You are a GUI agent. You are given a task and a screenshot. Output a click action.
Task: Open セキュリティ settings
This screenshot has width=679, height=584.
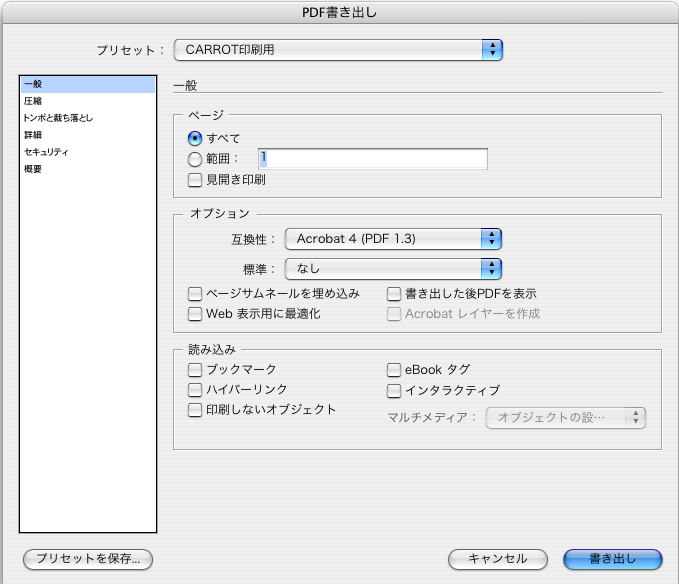[x=88, y=152]
